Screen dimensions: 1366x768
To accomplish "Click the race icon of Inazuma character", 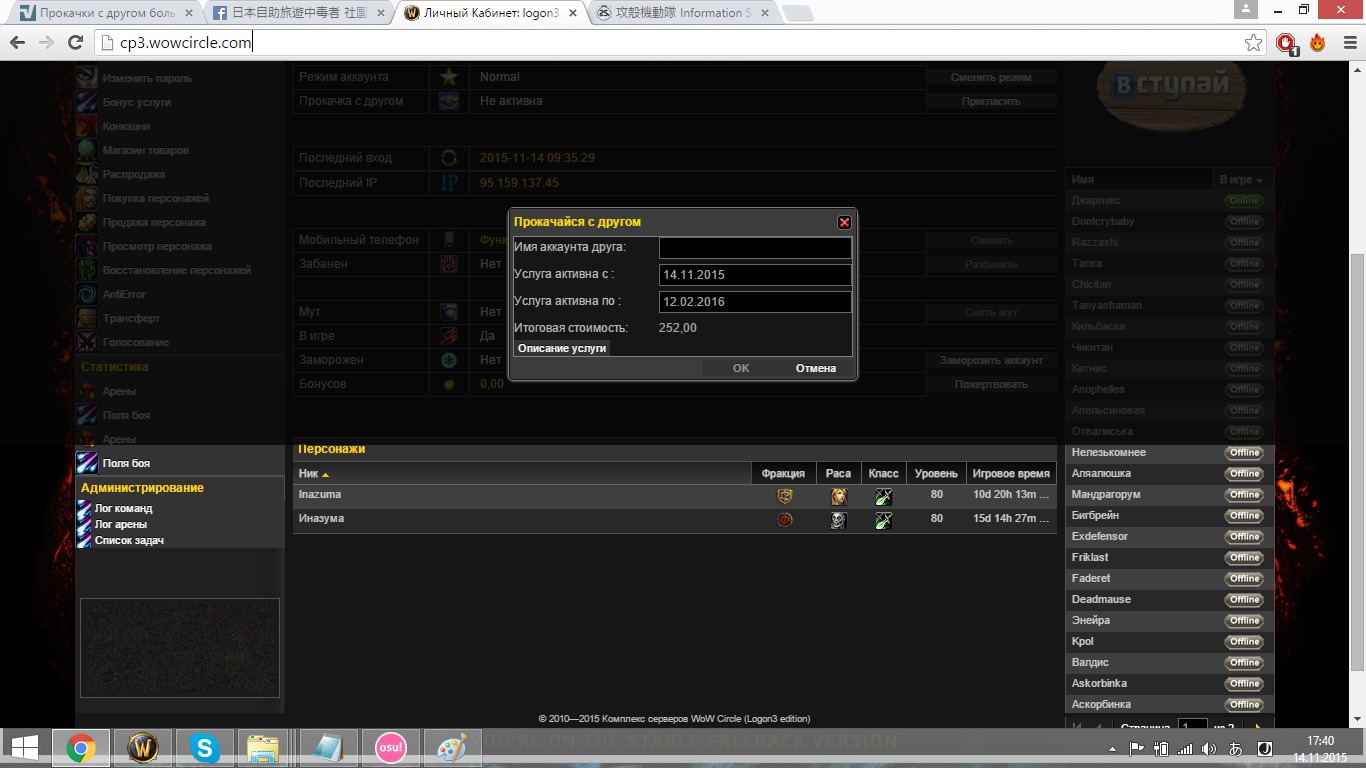I will (838, 496).
